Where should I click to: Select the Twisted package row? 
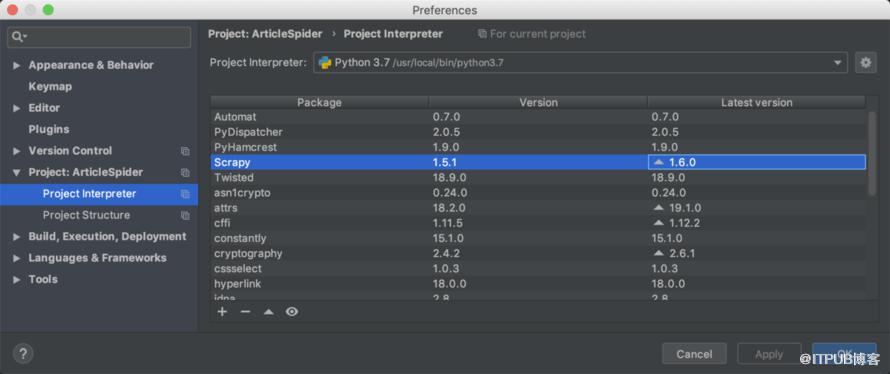tap(538, 178)
